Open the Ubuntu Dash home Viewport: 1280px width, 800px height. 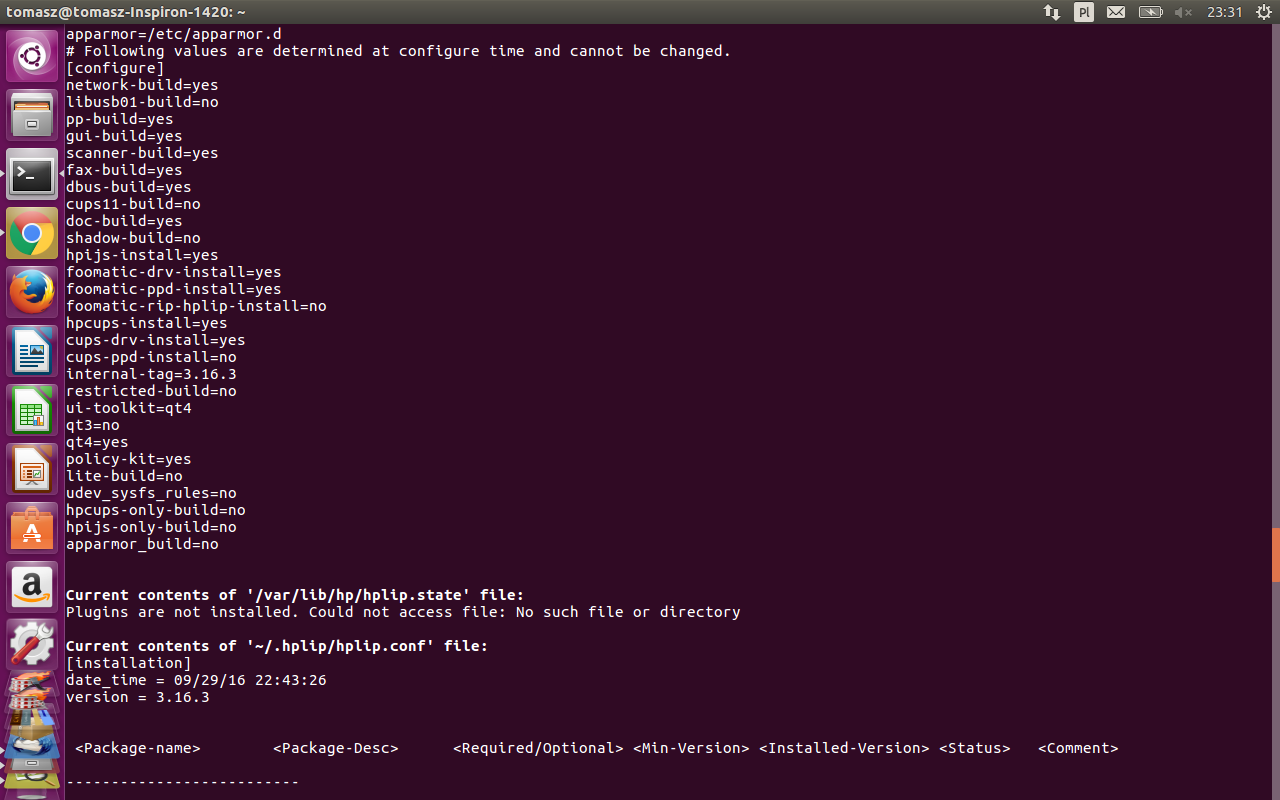32,56
